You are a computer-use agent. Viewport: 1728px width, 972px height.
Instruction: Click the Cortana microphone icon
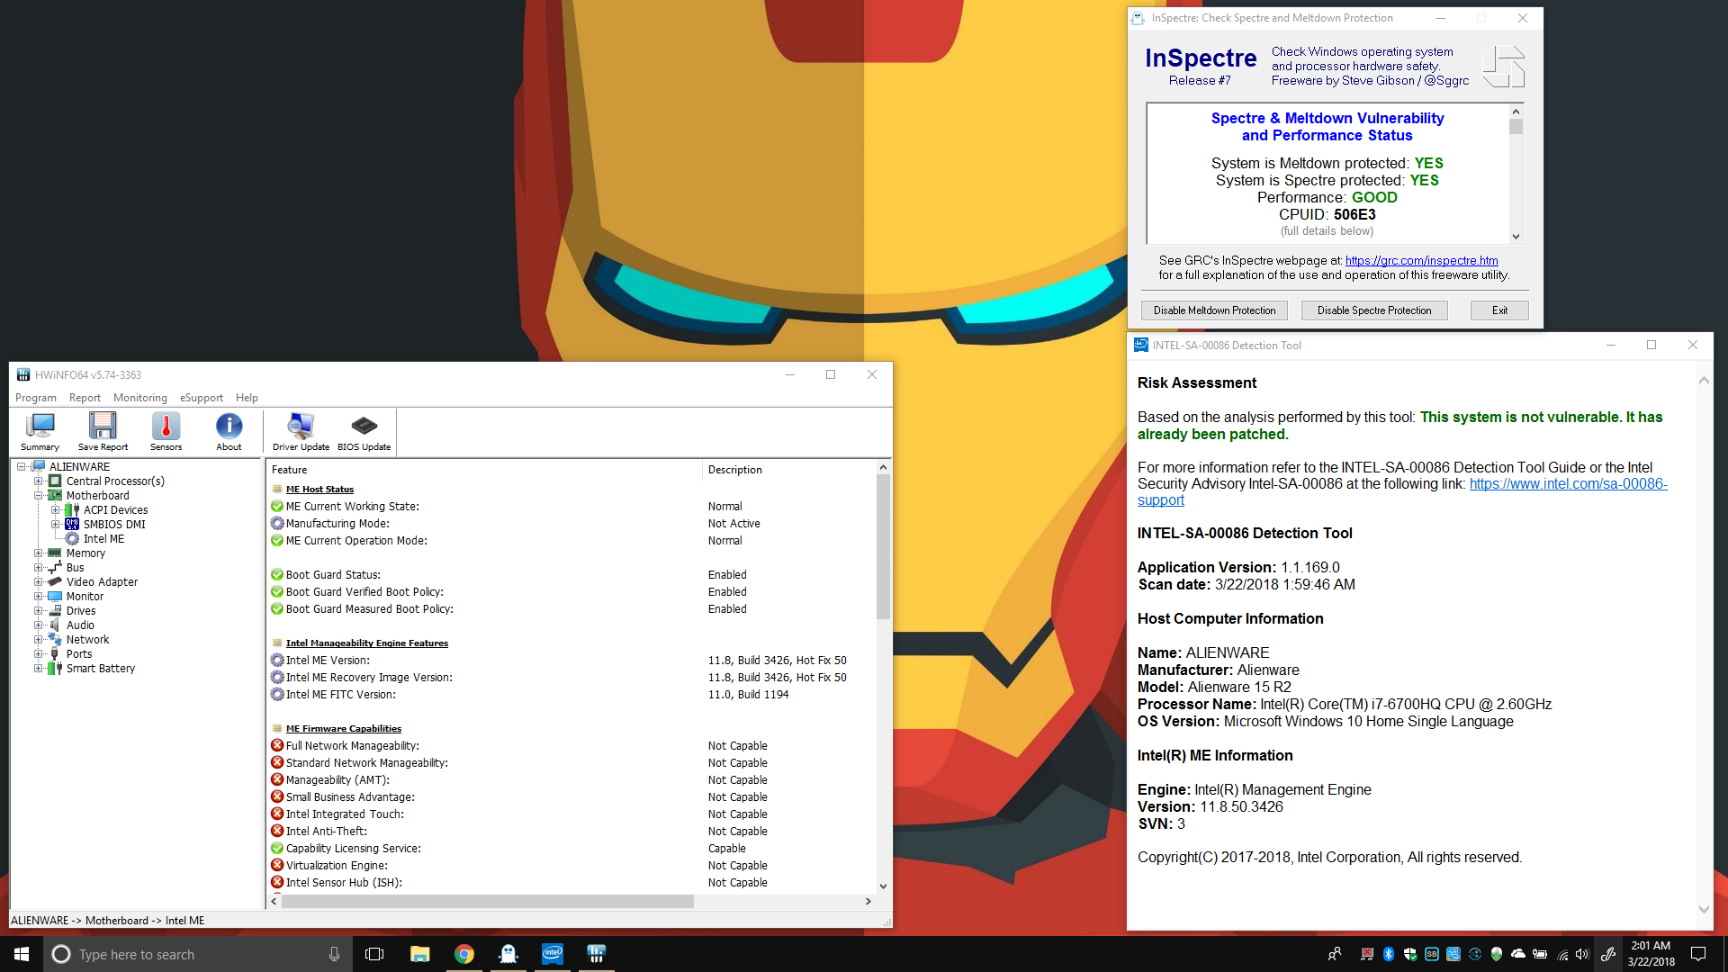pyautogui.click(x=334, y=954)
